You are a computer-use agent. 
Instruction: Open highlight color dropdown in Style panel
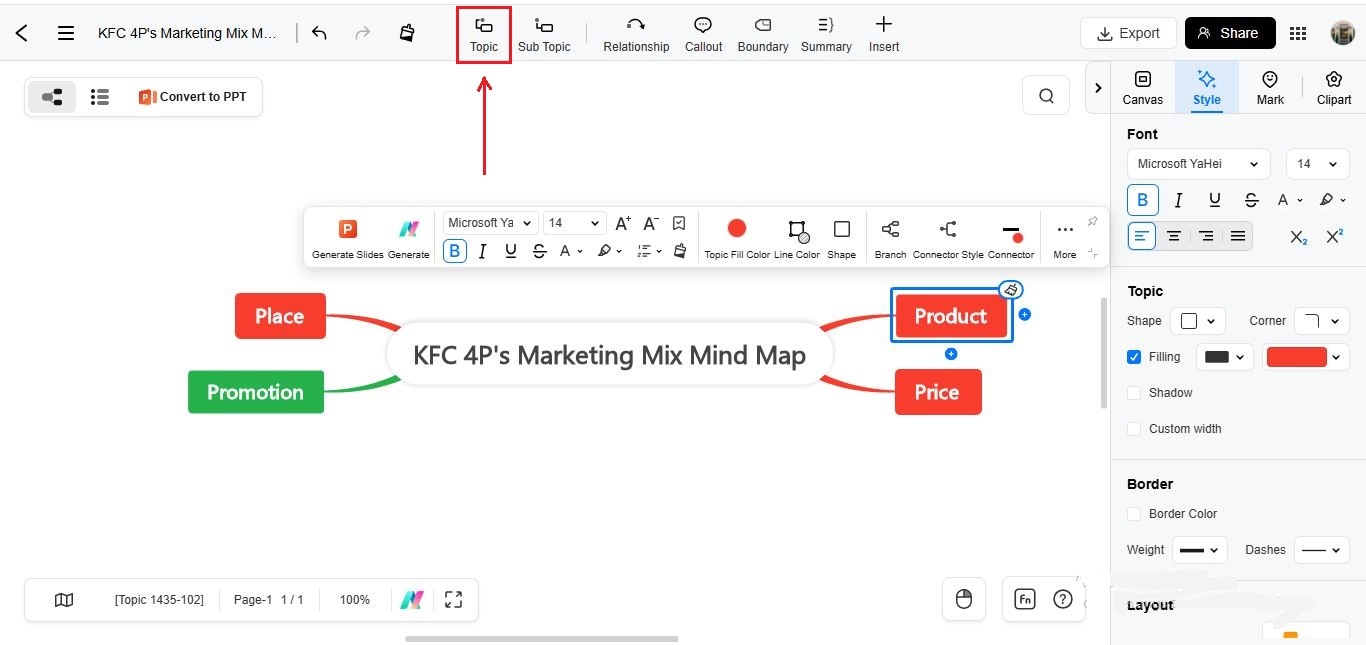pyautogui.click(x=1332, y=200)
